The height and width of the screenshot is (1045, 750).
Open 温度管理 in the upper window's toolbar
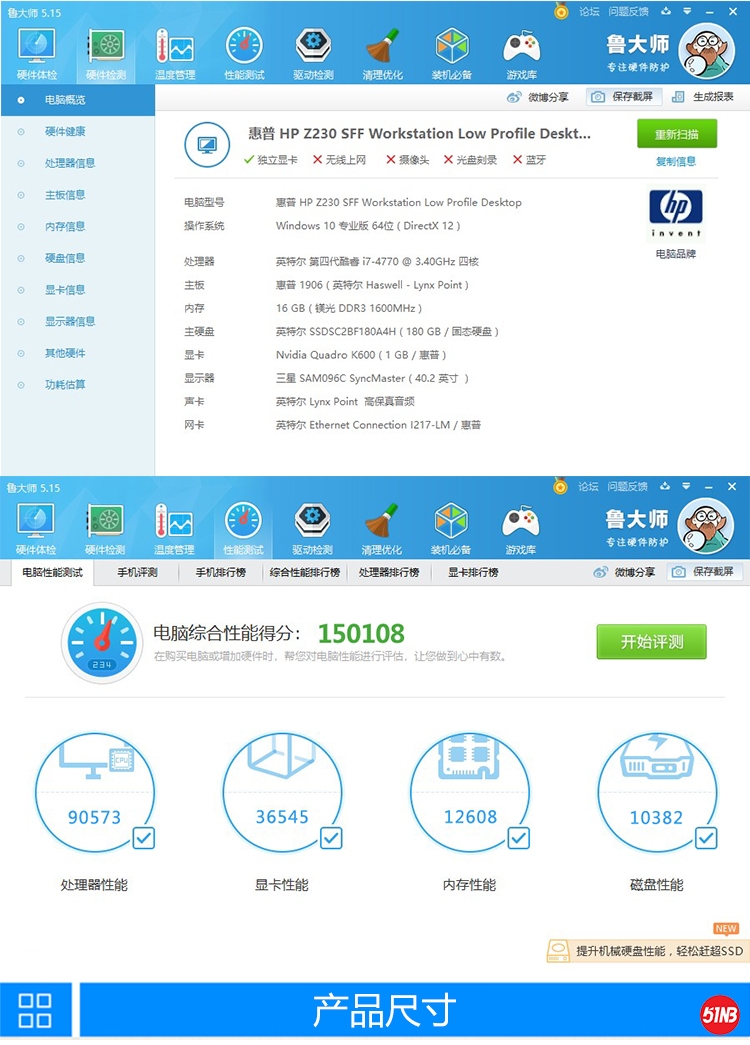tap(175, 55)
